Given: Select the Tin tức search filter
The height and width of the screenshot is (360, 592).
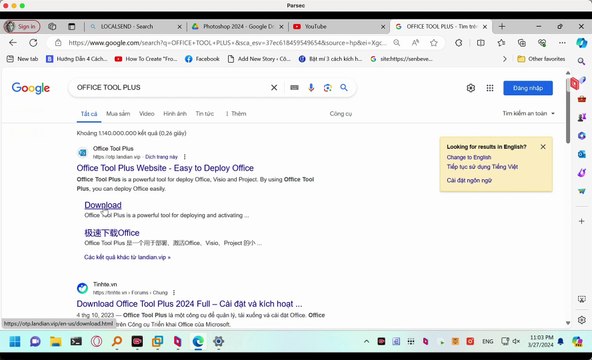Looking at the screenshot, I should tap(205, 114).
